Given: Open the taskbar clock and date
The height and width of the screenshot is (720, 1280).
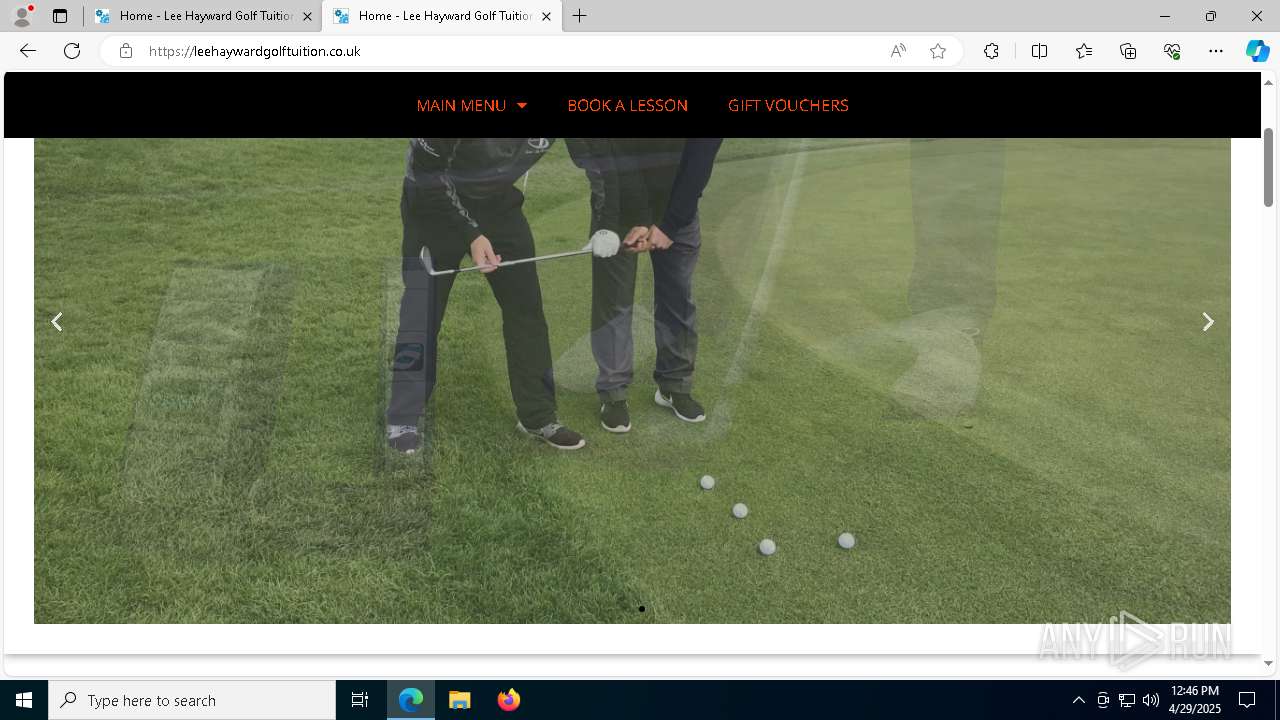Looking at the screenshot, I should [1194, 700].
